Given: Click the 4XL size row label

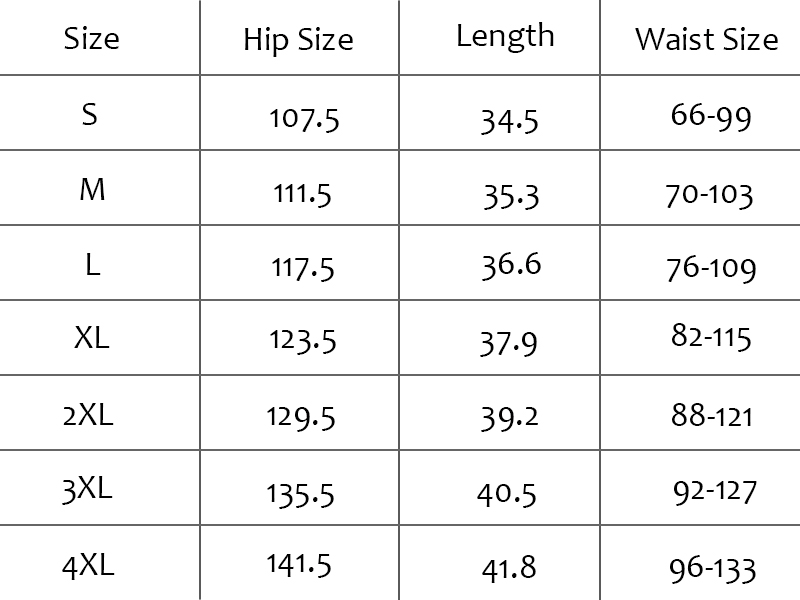Looking at the screenshot, I should (88, 566).
